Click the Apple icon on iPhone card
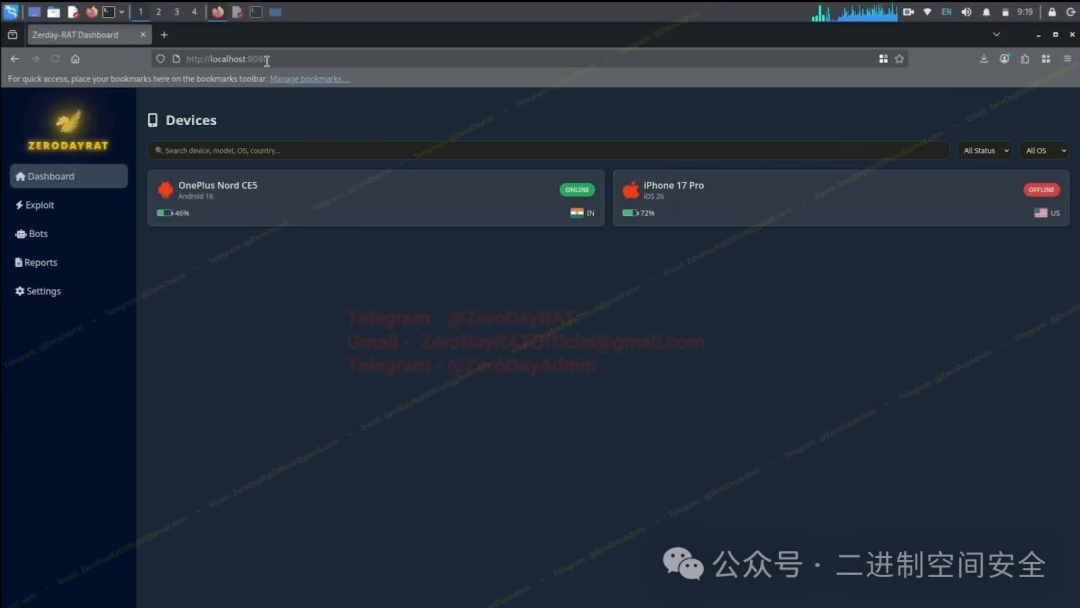This screenshot has width=1080, height=608. (631, 189)
